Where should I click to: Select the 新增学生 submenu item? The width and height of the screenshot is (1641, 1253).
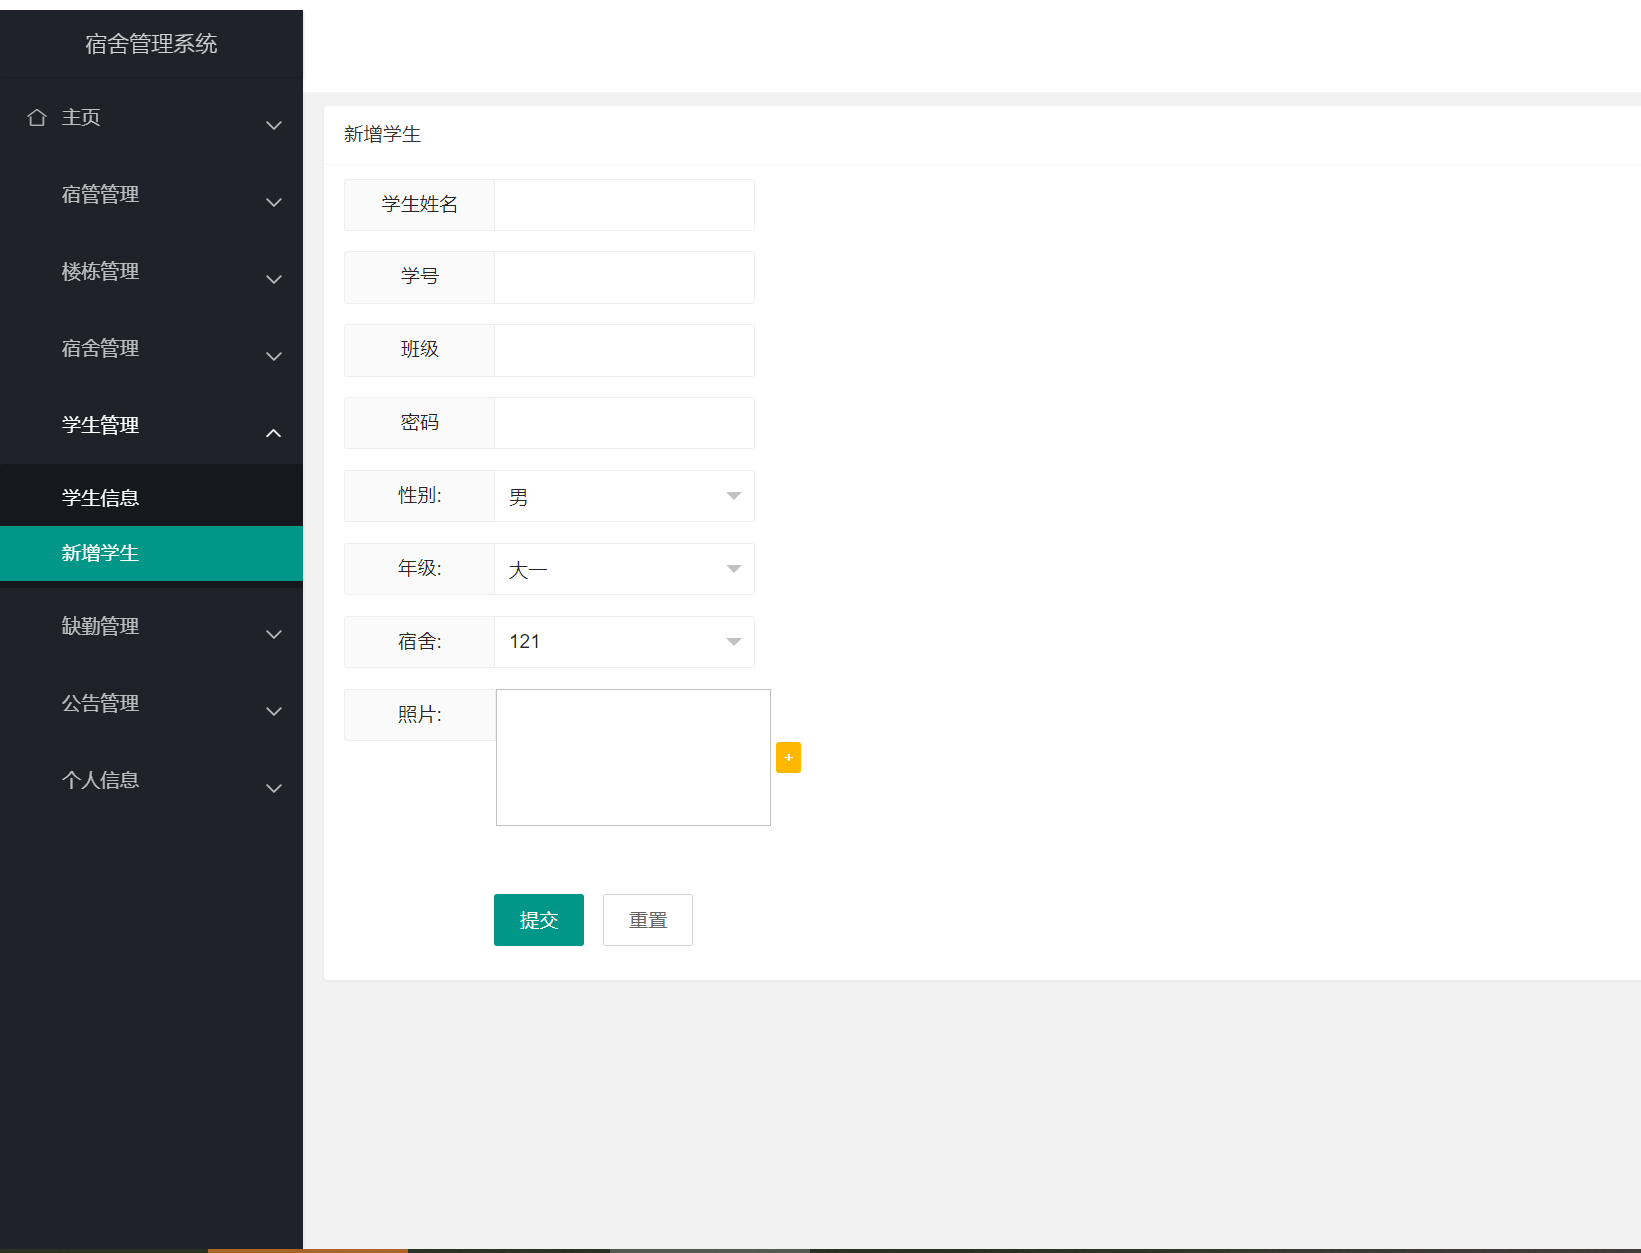coord(151,553)
